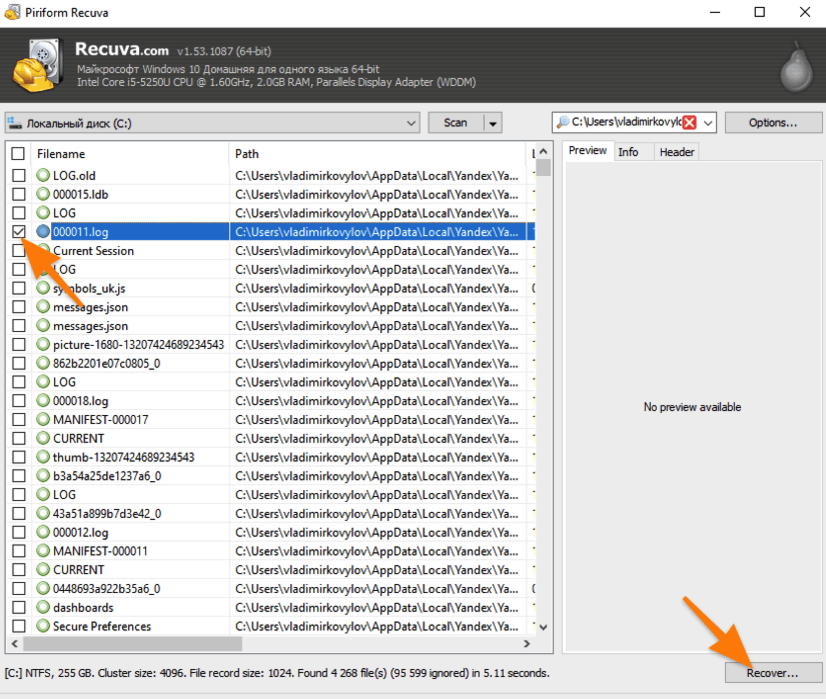
Task: Check the box for LOG.old
Action: 18,175
